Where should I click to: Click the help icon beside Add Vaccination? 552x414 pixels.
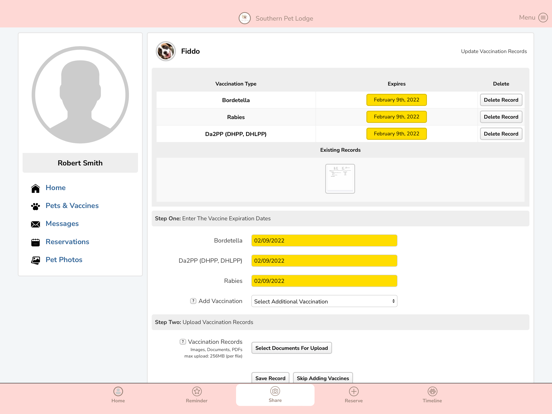pos(193,301)
